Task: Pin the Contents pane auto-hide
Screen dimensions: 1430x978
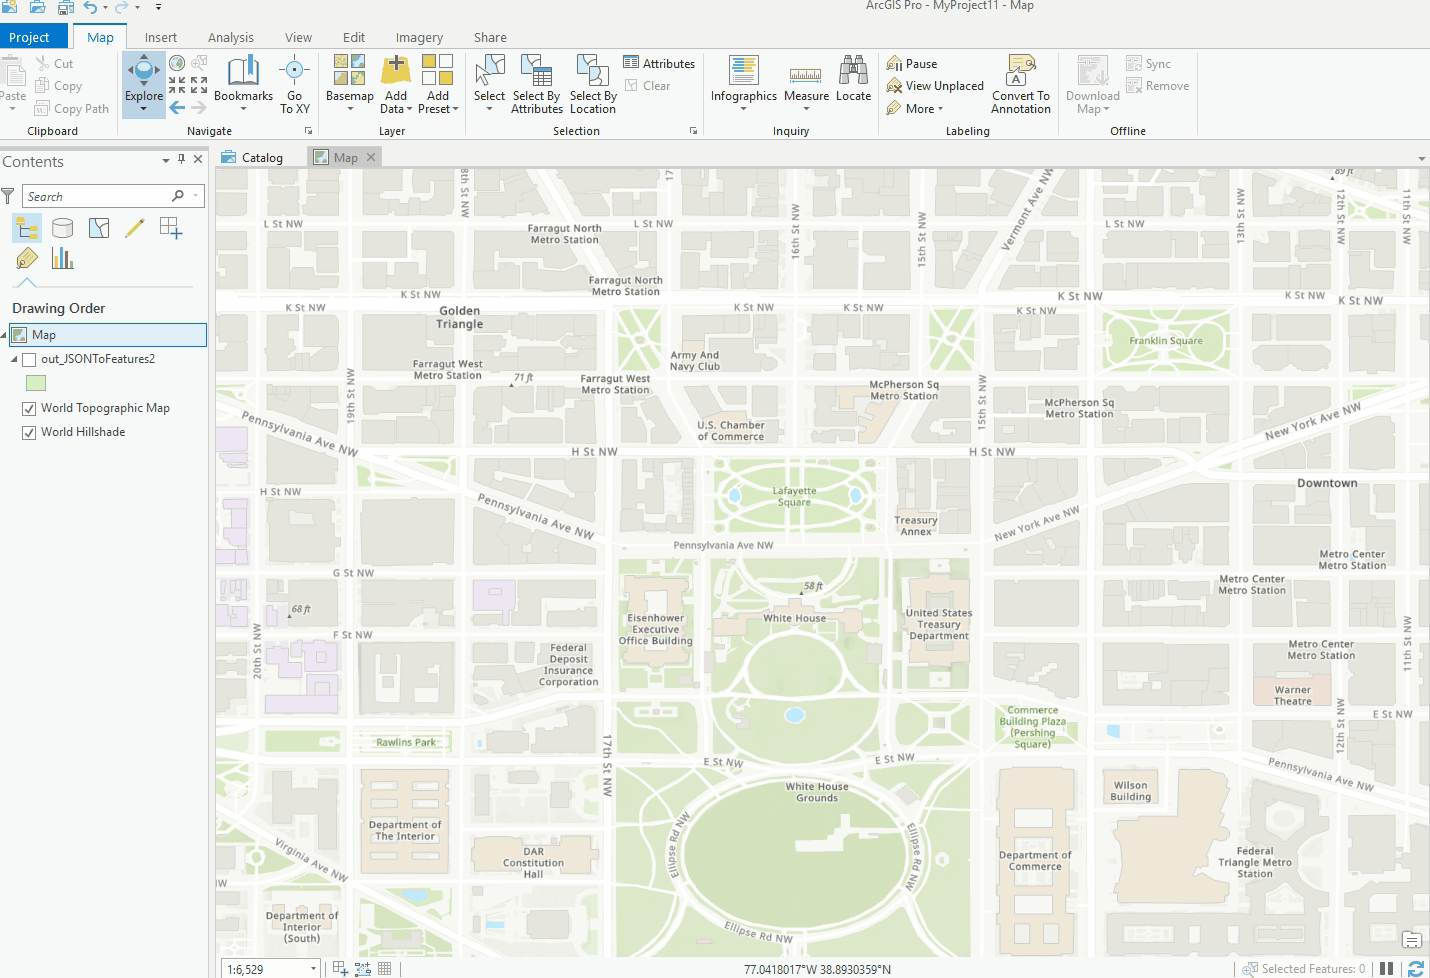Action: coord(181,159)
